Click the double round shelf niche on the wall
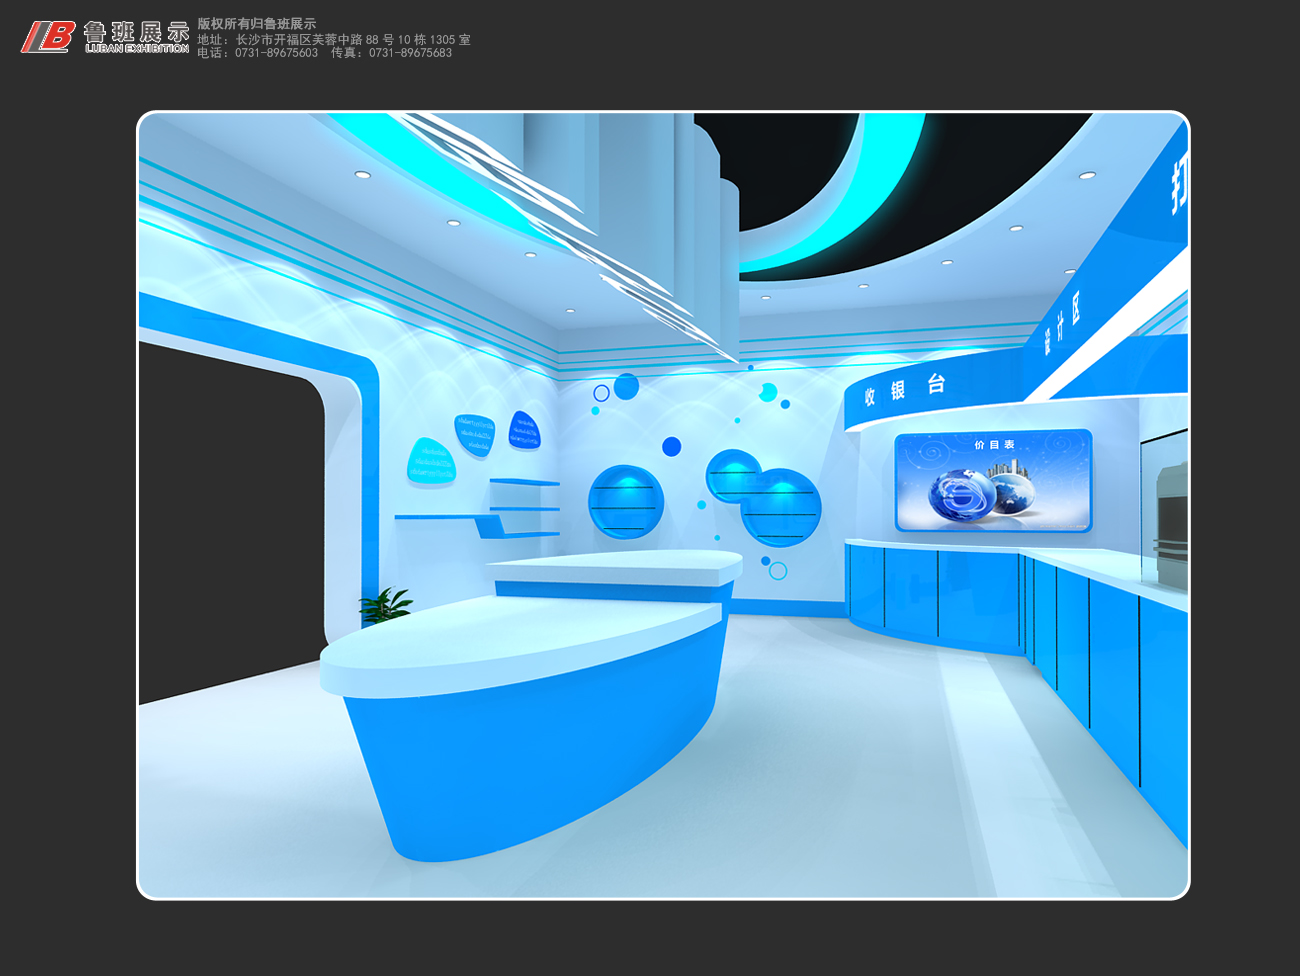 point(765,495)
